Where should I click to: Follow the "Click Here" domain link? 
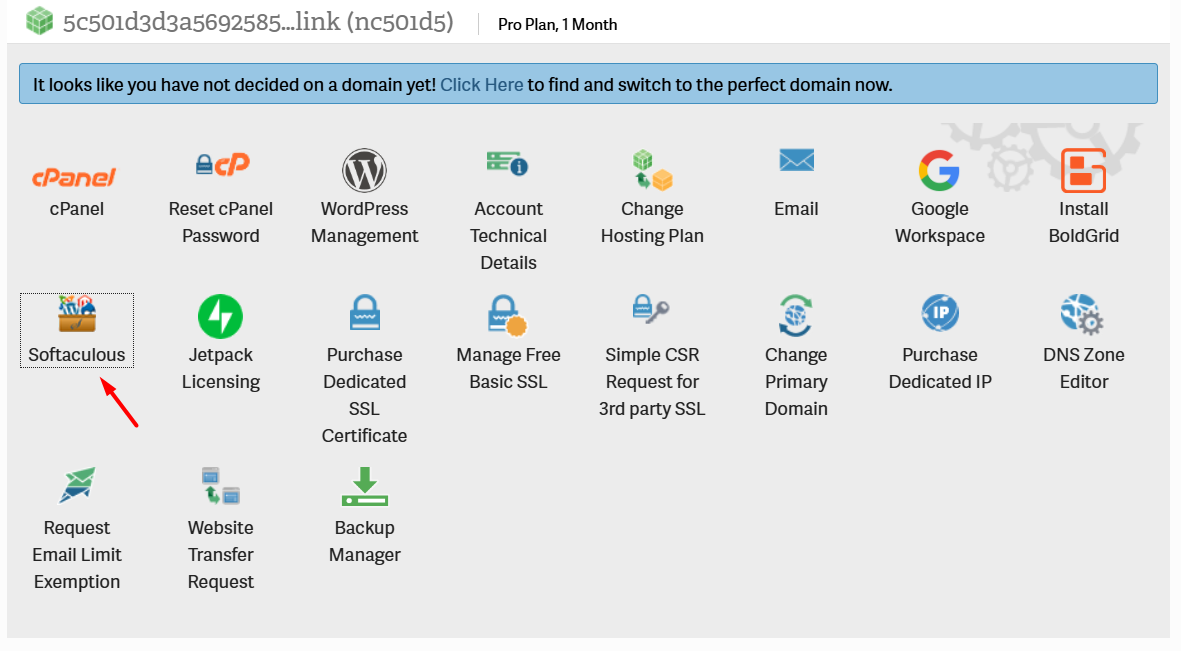pyautogui.click(x=481, y=84)
